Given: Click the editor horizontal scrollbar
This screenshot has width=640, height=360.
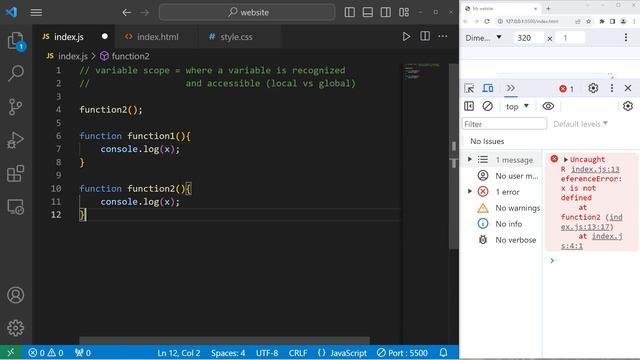Looking at the screenshot, I should (x=224, y=340).
